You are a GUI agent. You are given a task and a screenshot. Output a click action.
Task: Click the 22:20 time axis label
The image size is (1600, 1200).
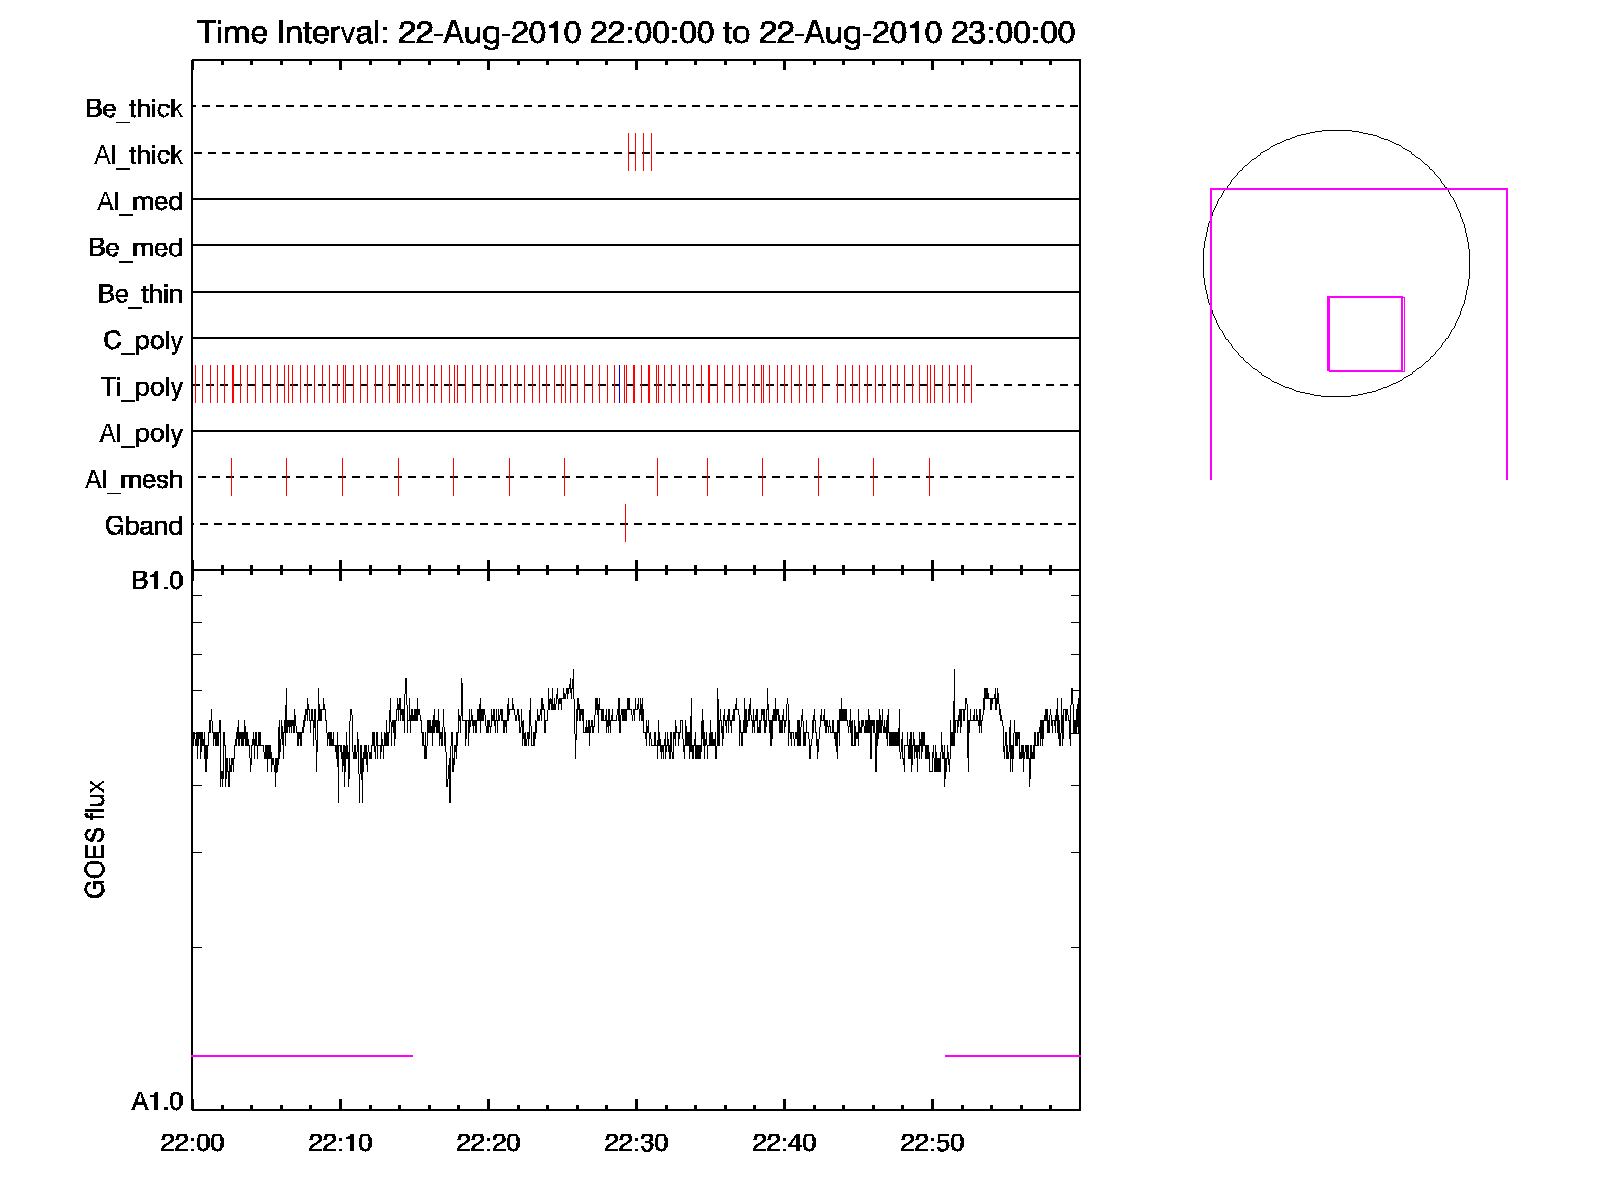click(x=488, y=1143)
